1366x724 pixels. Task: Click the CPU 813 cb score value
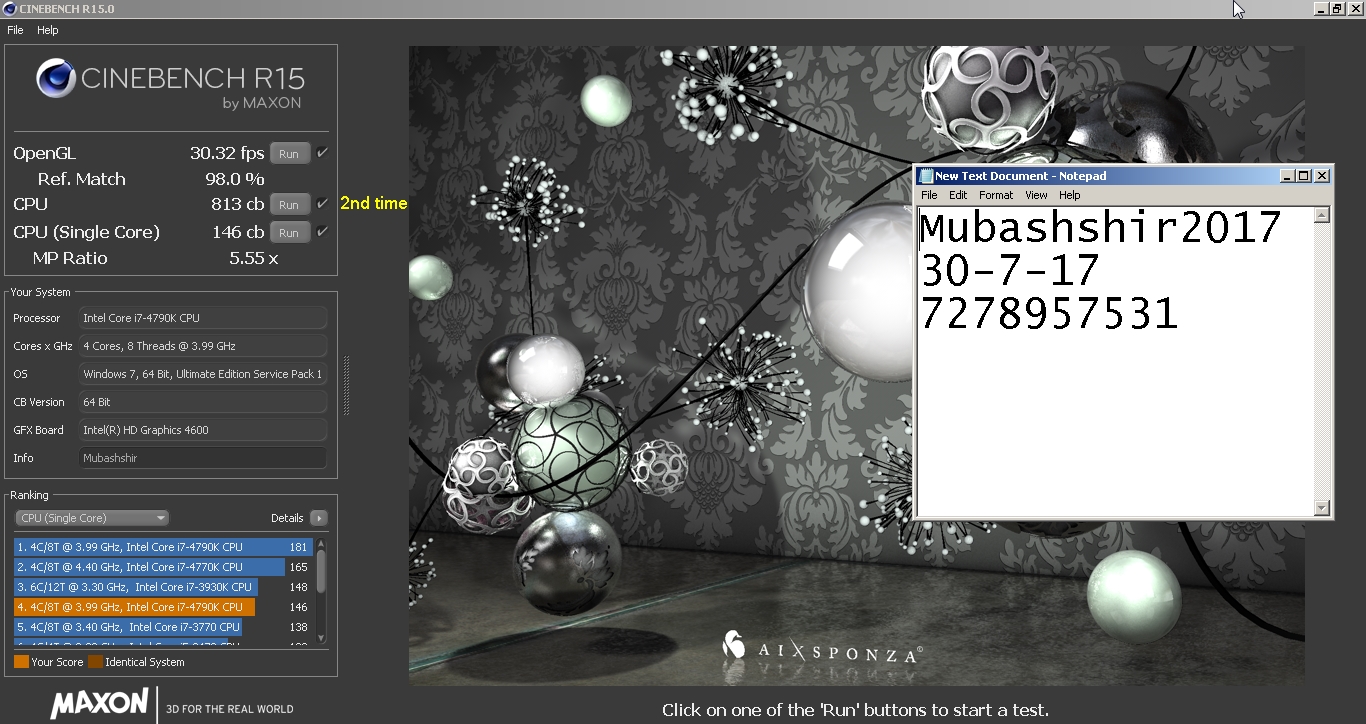click(238, 204)
